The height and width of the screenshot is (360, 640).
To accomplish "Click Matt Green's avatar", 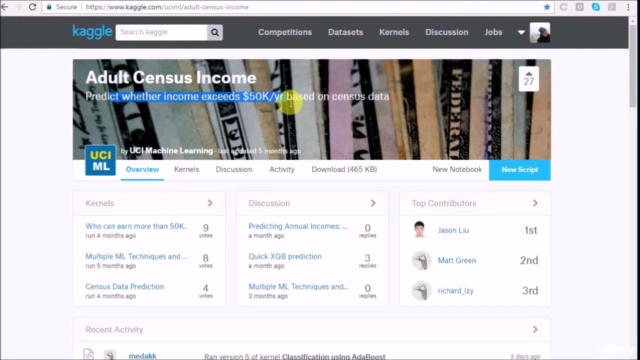I will pyautogui.click(x=421, y=260).
